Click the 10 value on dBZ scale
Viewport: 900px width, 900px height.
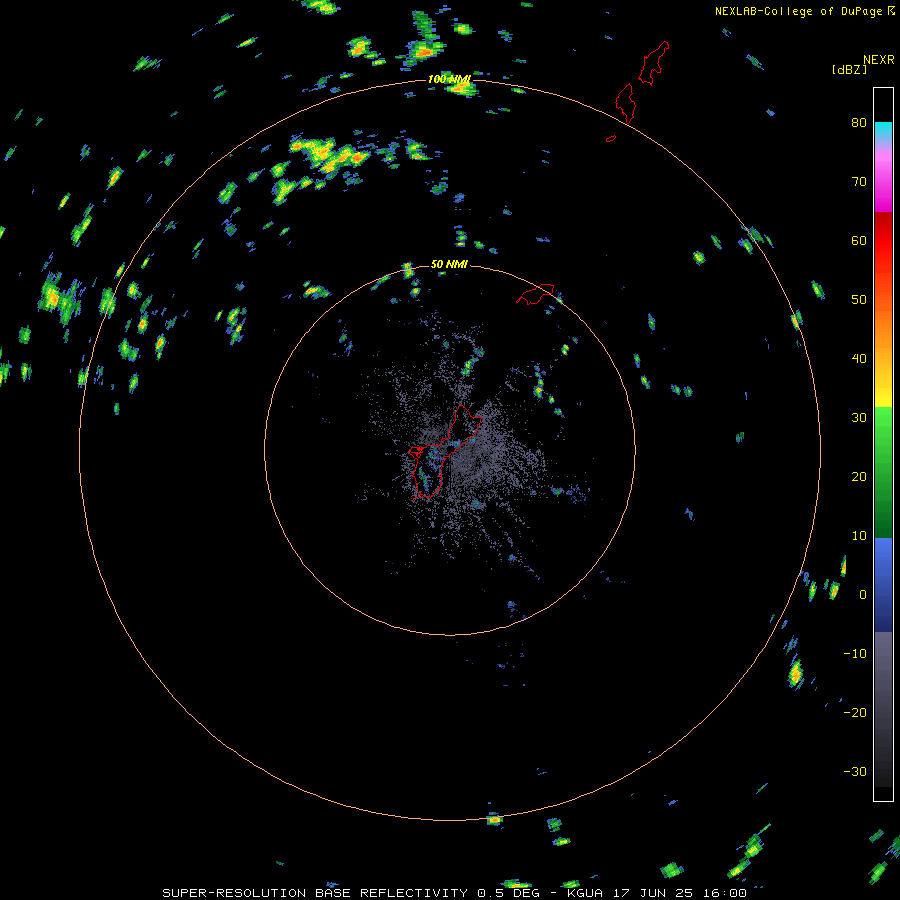pyautogui.click(x=859, y=536)
